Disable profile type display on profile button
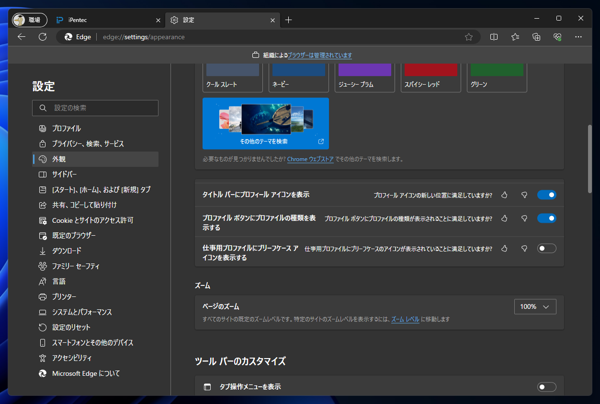600x404 pixels. click(546, 218)
